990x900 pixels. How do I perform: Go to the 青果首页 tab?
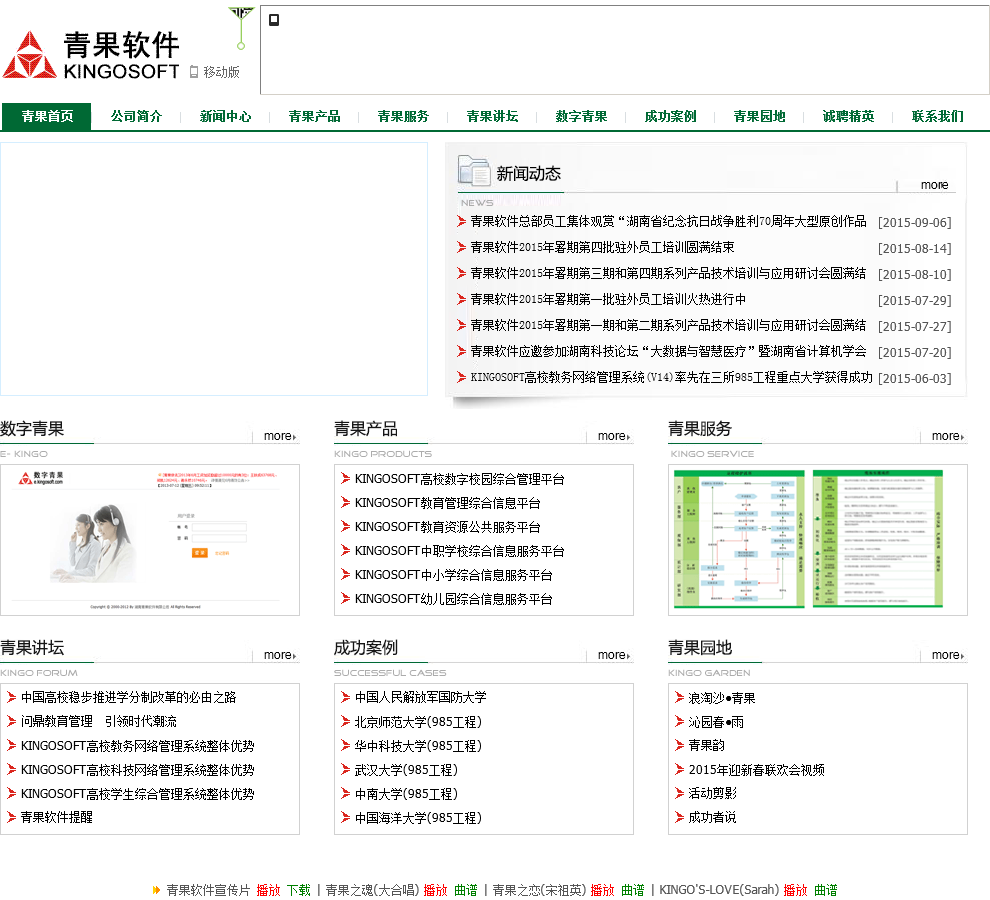point(47,116)
